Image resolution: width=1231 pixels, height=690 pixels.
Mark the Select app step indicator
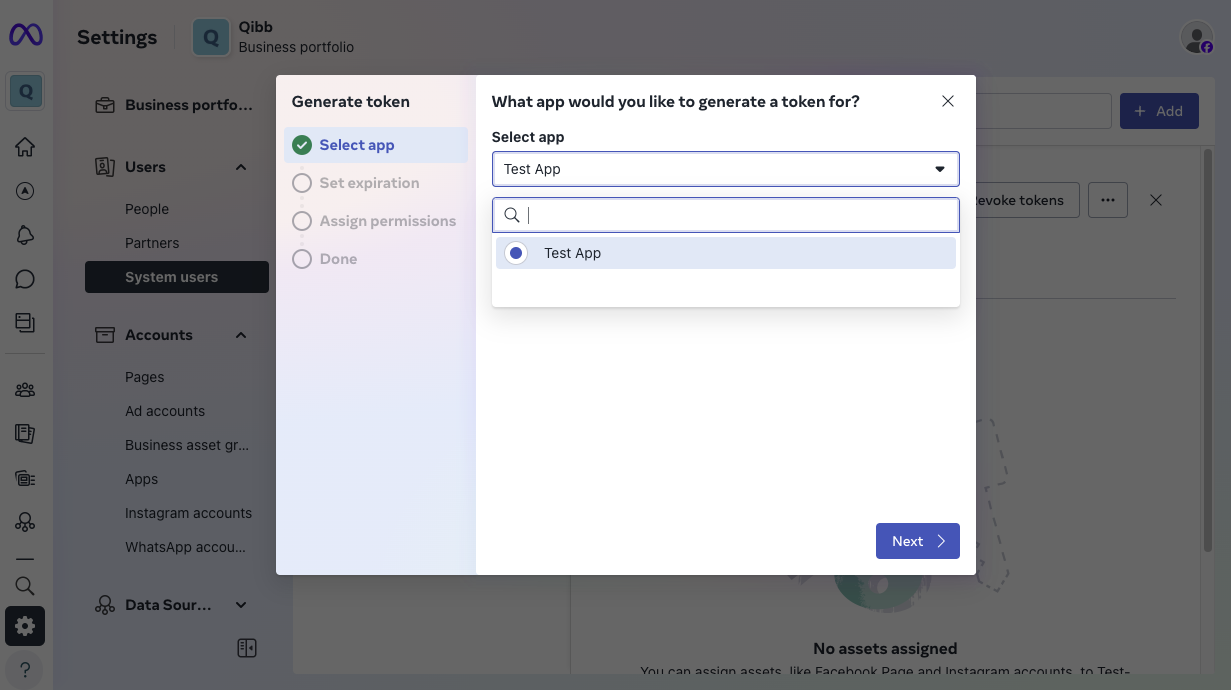point(301,144)
